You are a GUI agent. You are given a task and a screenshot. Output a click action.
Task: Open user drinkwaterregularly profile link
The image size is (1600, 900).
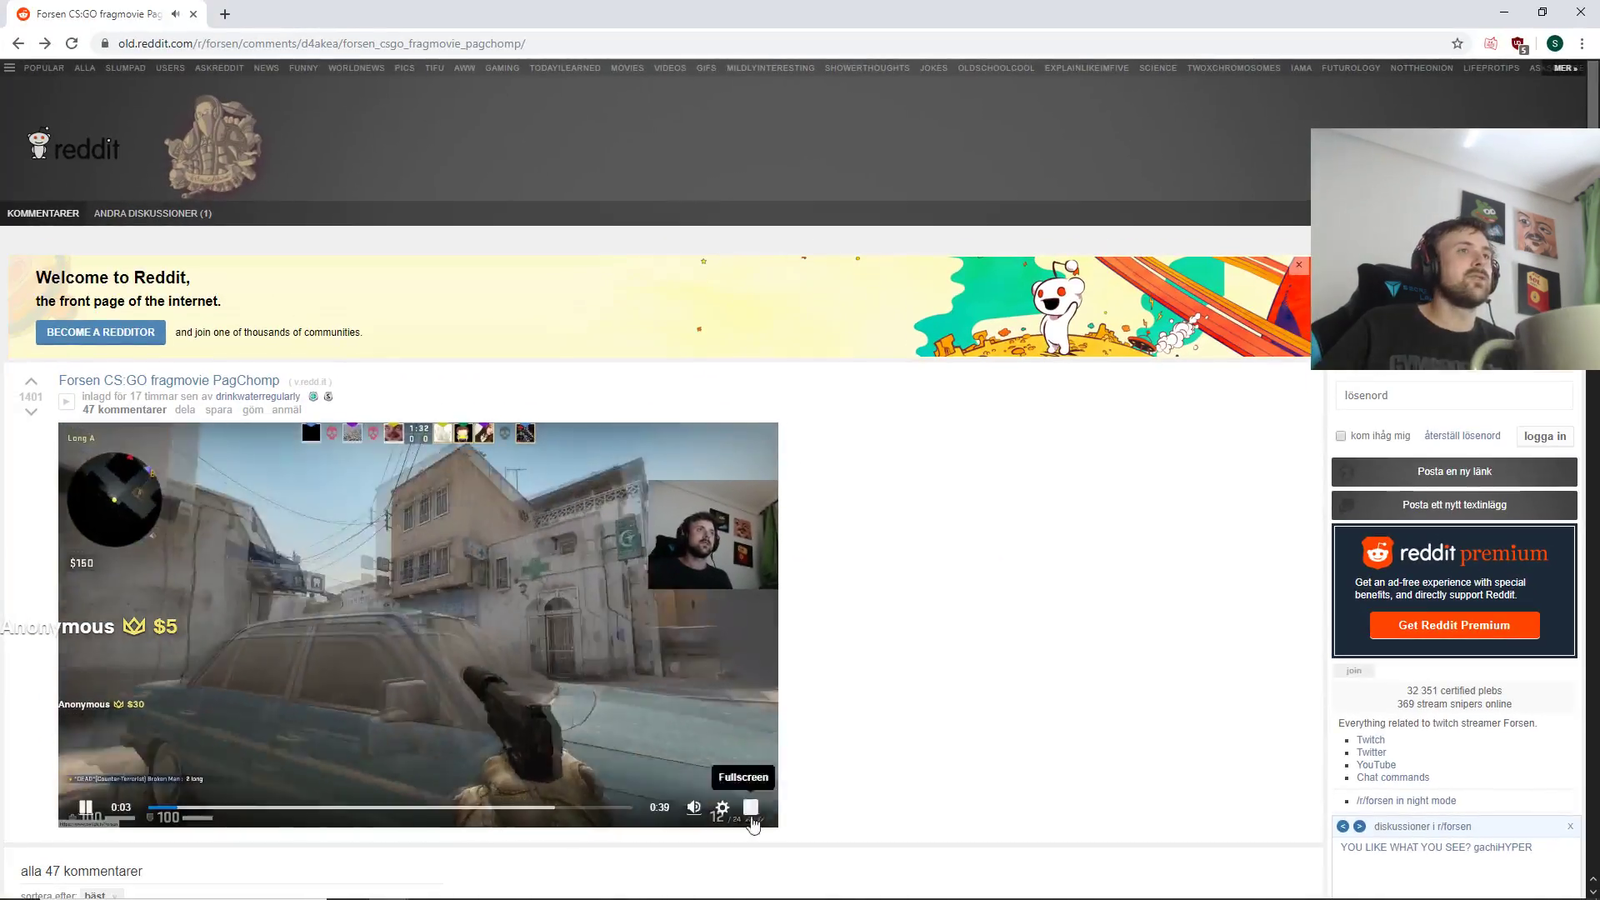[258, 397]
